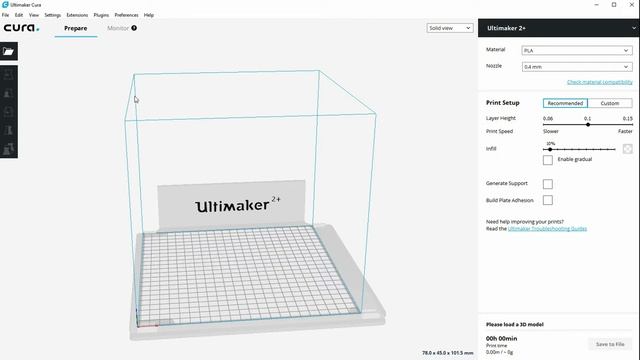Open the Material PLA dropdown

577,51
